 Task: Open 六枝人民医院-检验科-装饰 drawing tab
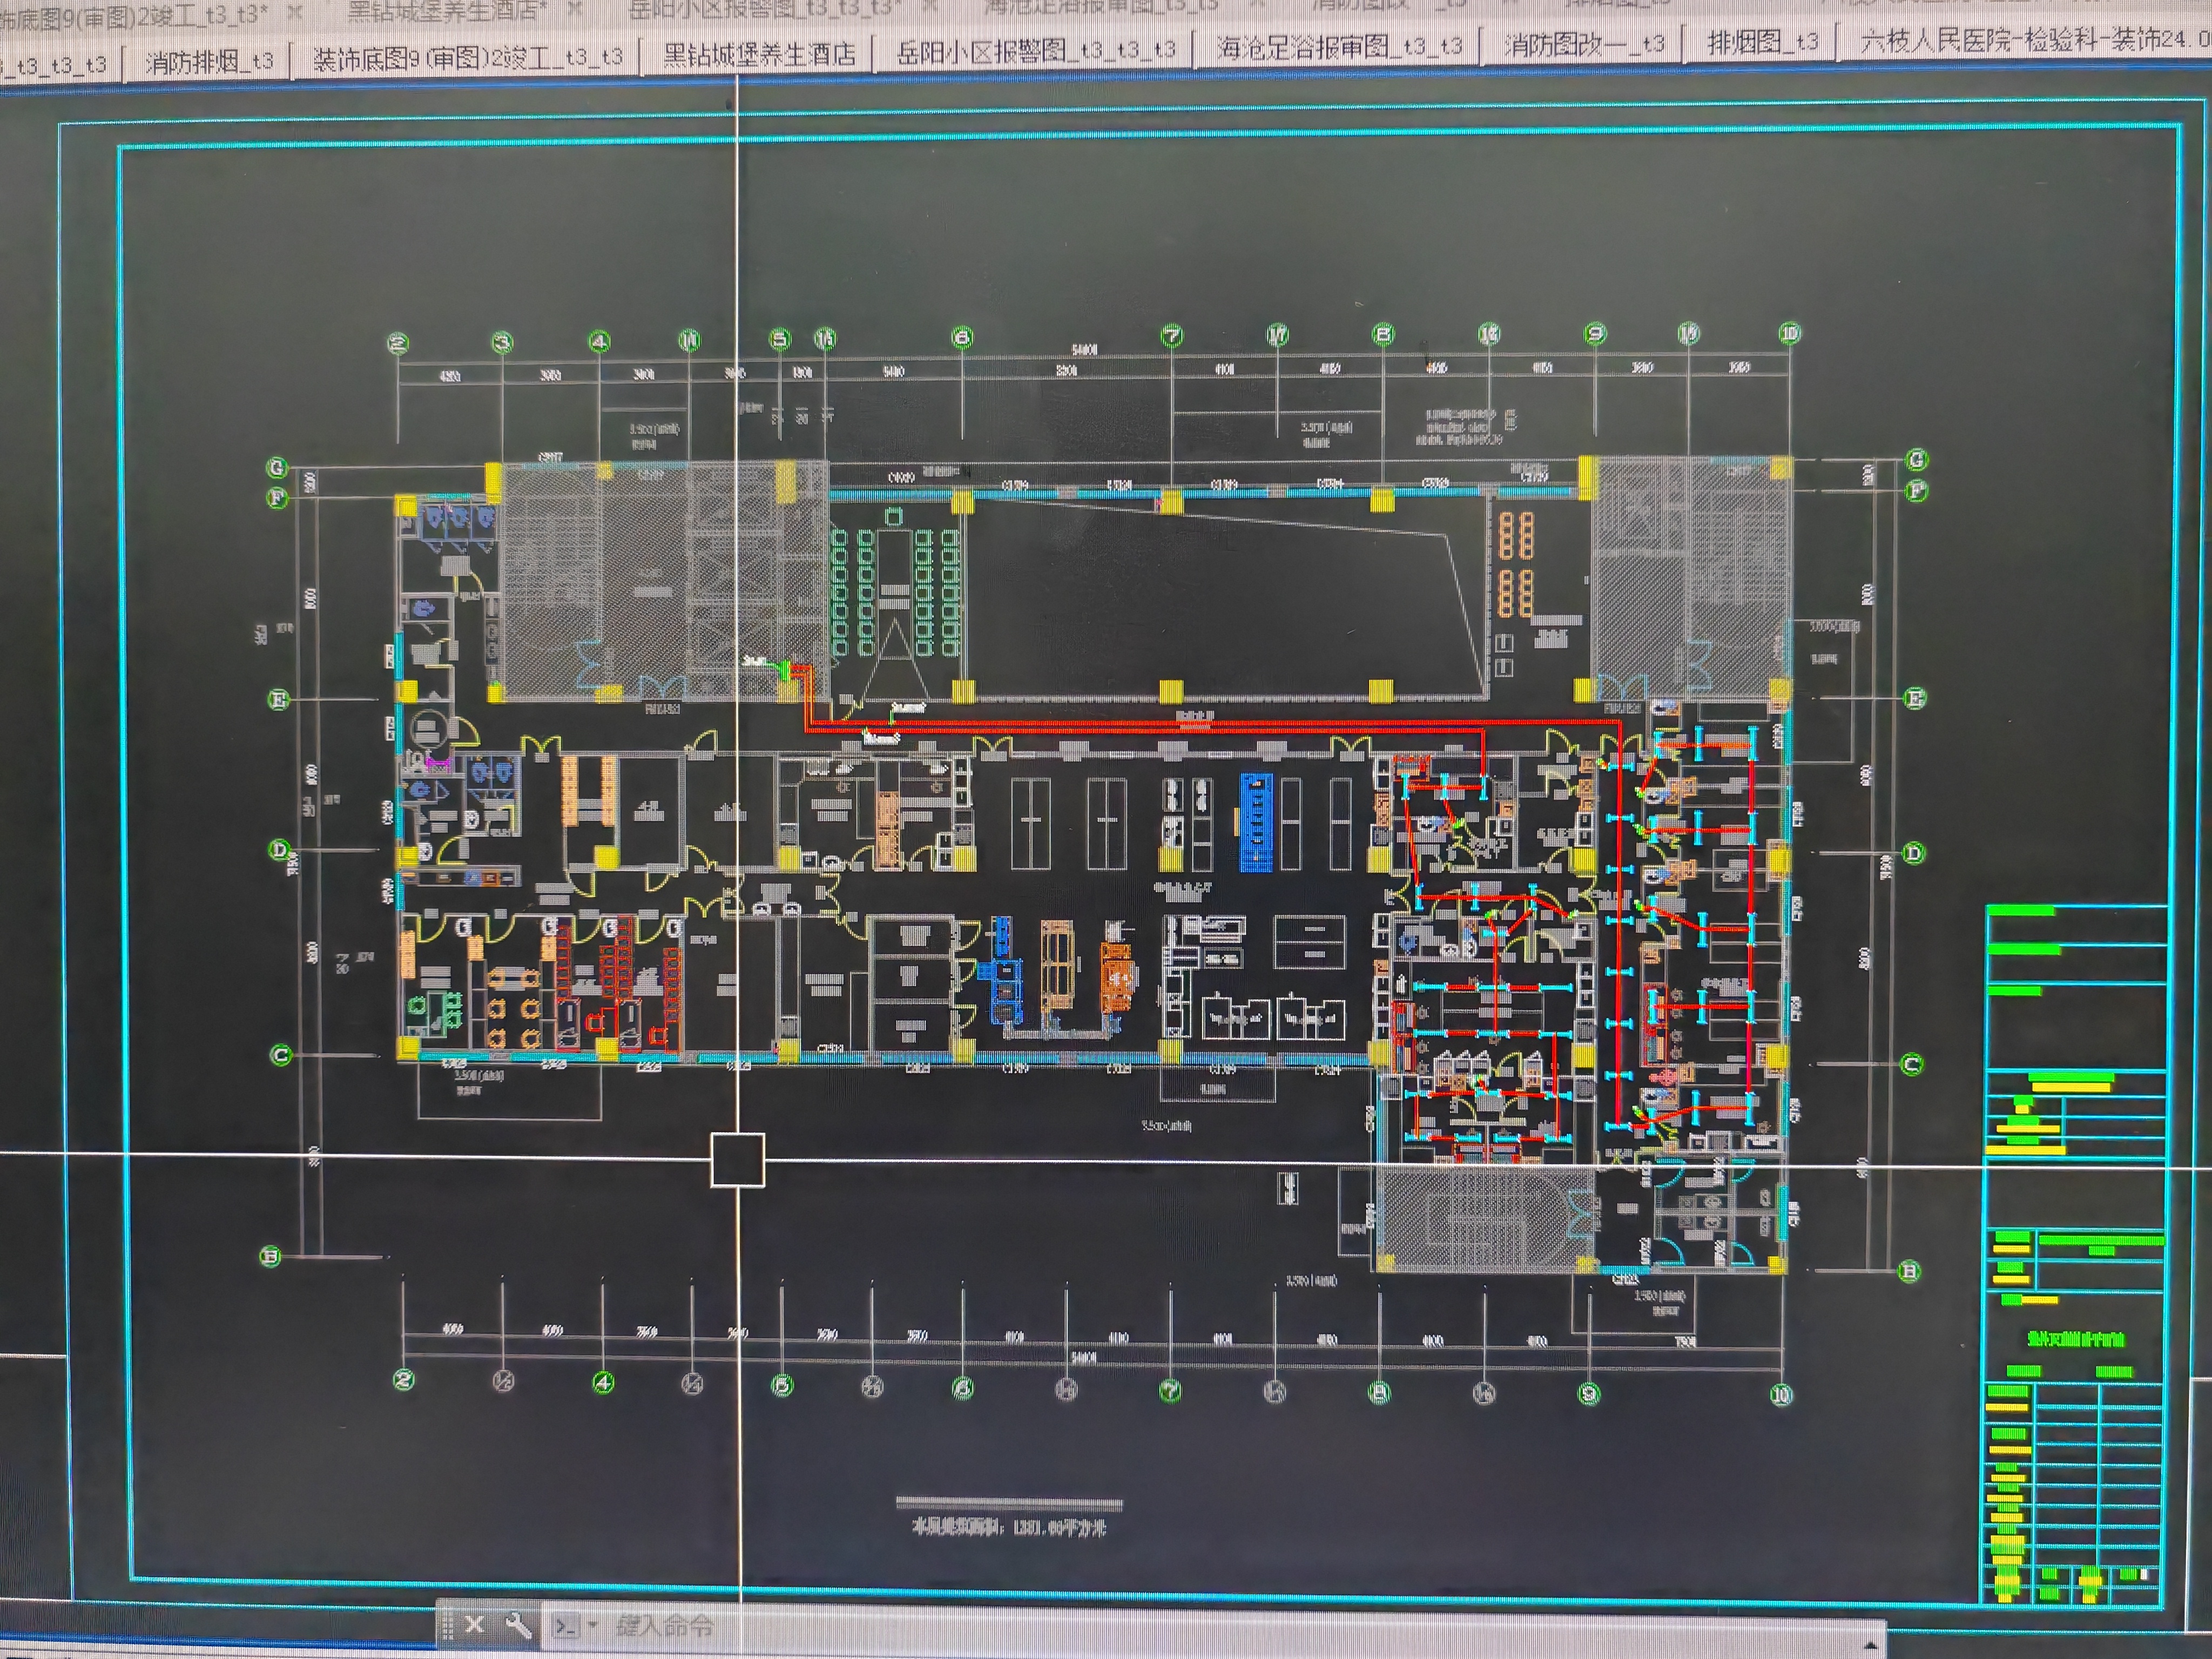(2030, 40)
